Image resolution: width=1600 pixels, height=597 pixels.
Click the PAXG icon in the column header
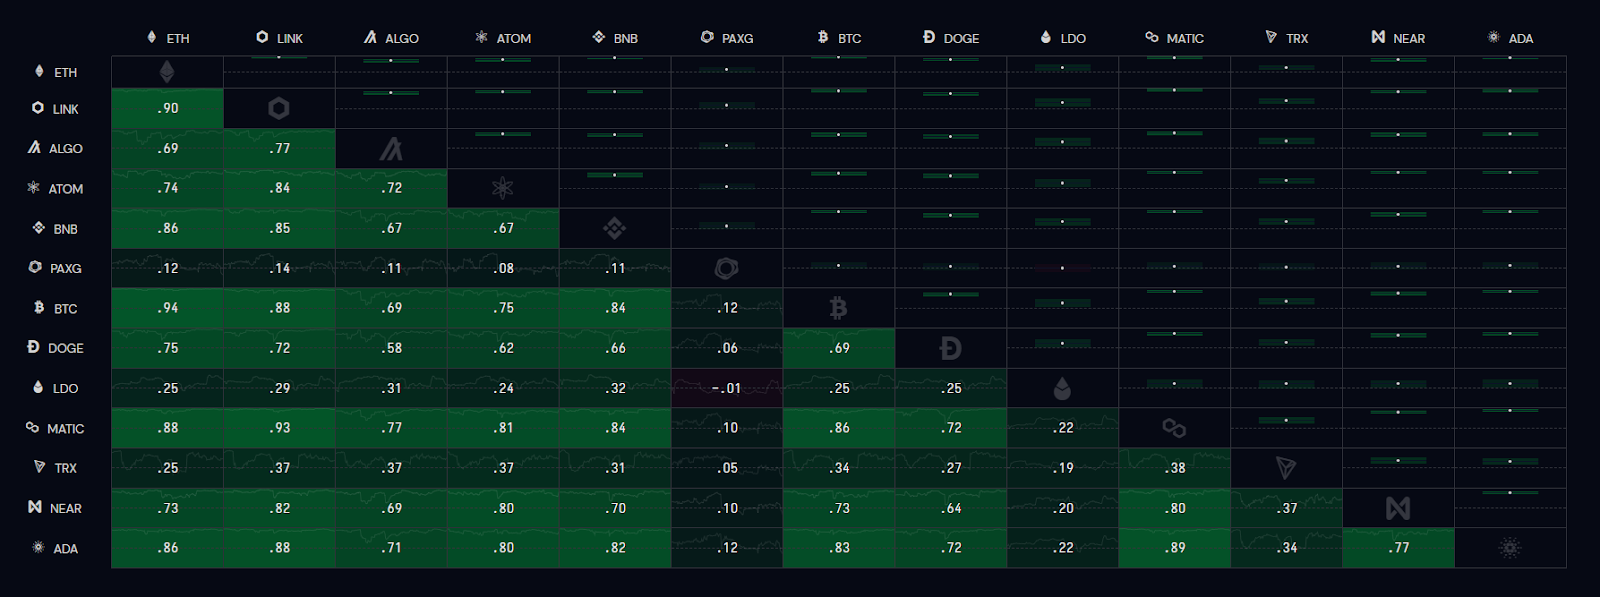707,37
